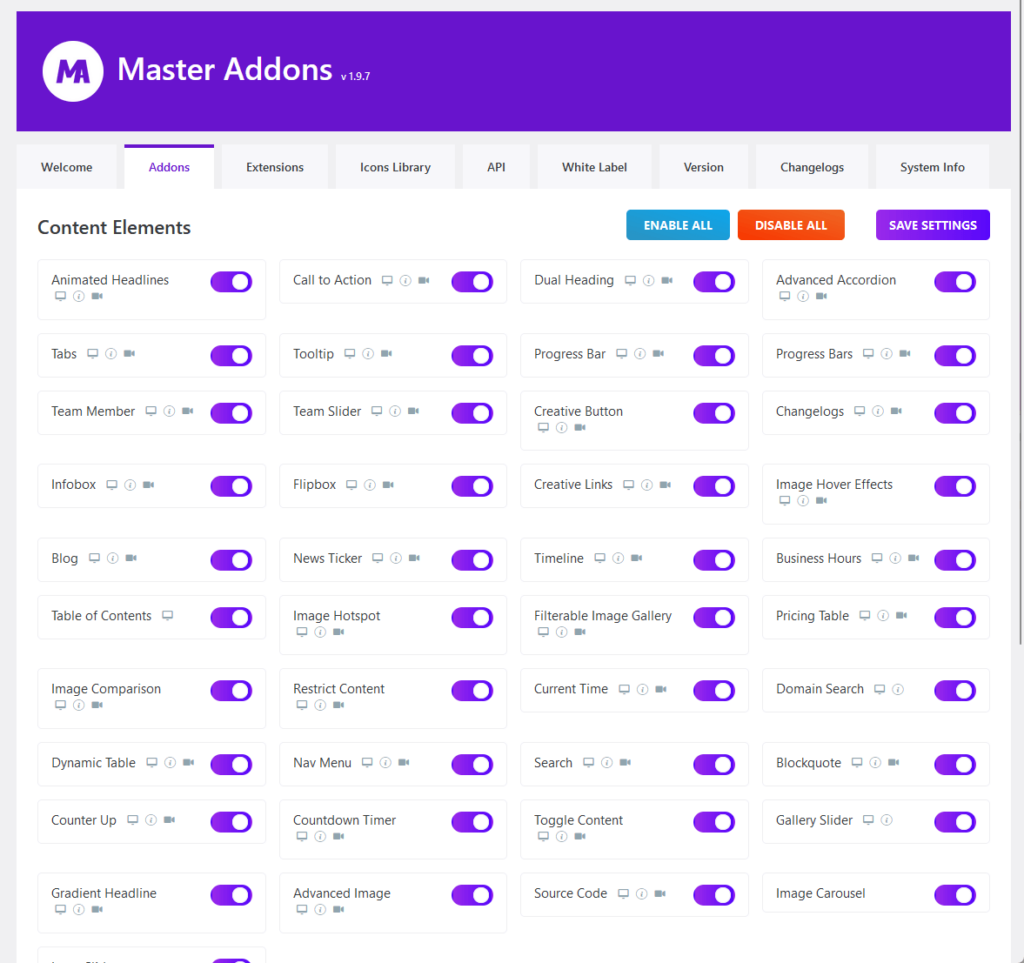Go to the Icons Library tab
The width and height of the screenshot is (1024, 963).
click(x=395, y=167)
